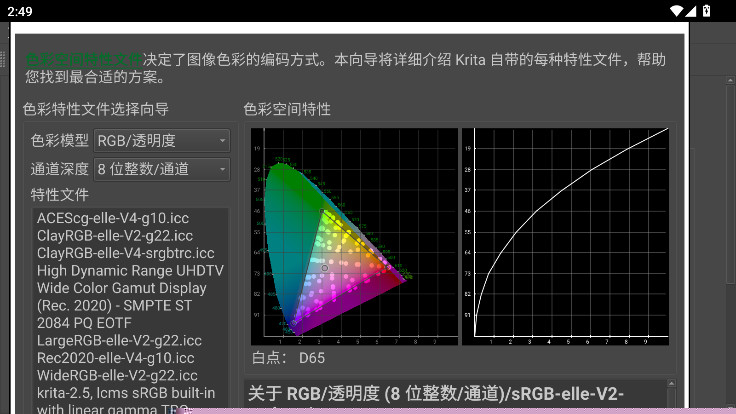736x414 pixels.
Task: Click the arrow on the 色彩模型 combo box
Action: pos(222,141)
